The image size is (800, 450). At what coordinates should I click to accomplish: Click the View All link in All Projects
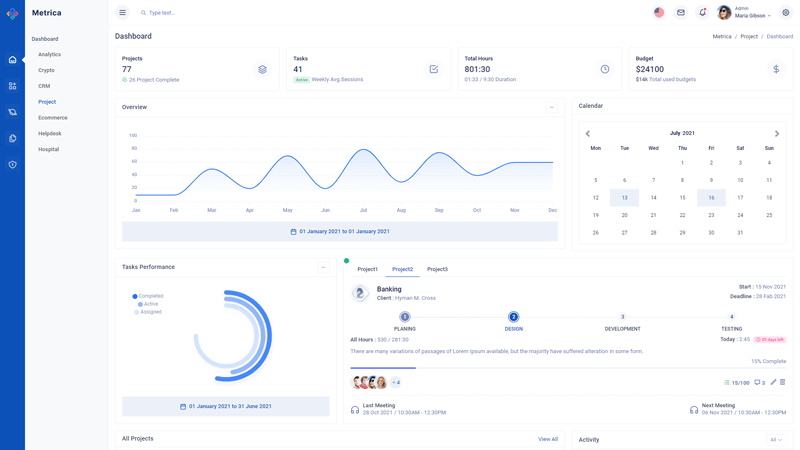click(548, 439)
